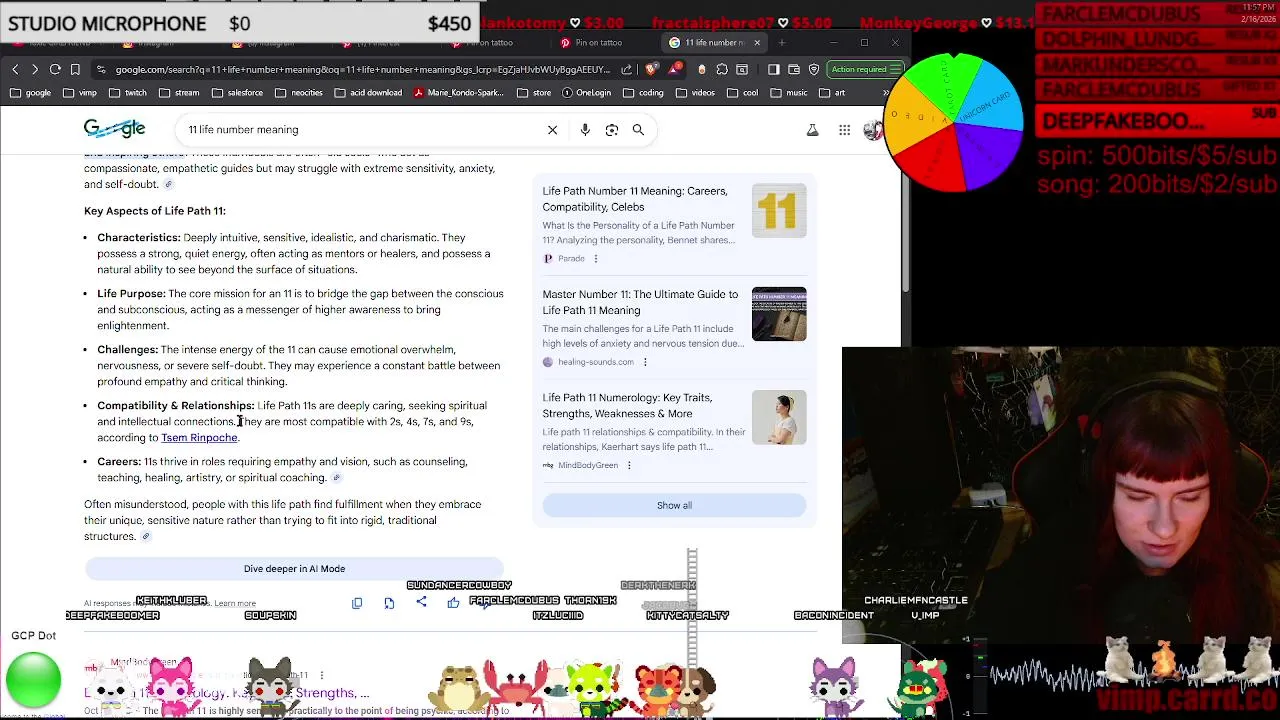Reload the current page
1280x720 pixels.
point(55,69)
